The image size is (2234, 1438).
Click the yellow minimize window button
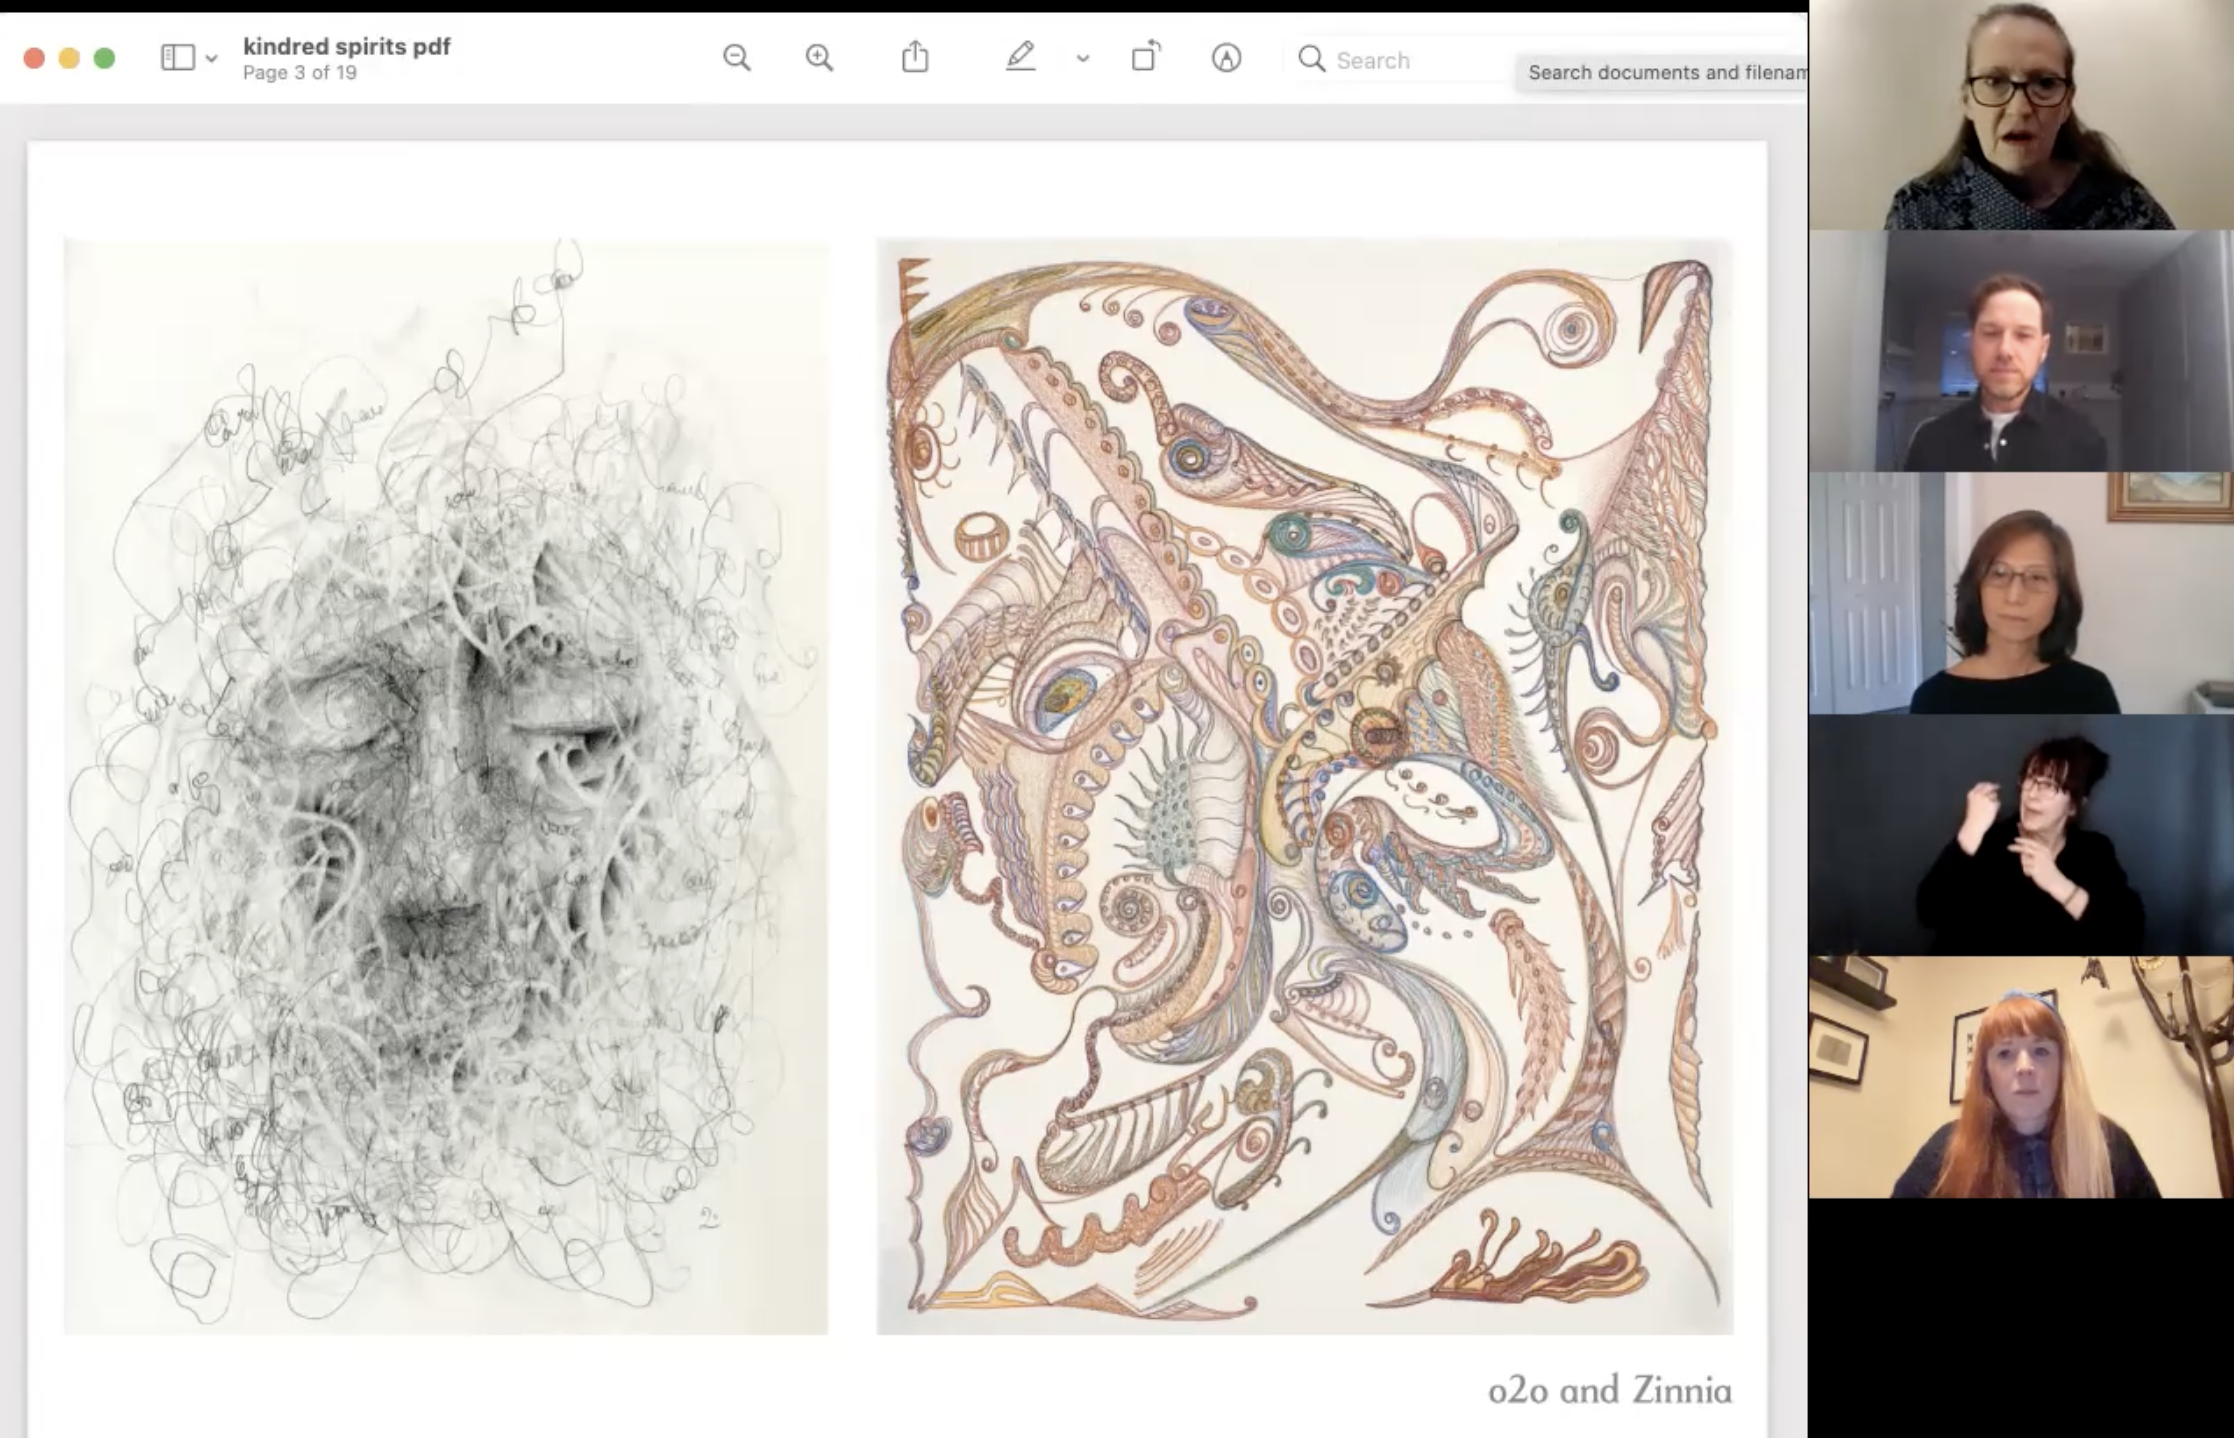pyautogui.click(x=69, y=58)
